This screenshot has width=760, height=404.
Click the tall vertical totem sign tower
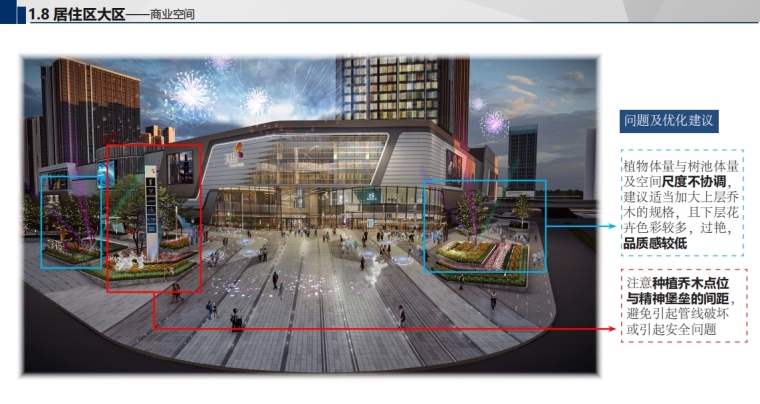[152, 215]
